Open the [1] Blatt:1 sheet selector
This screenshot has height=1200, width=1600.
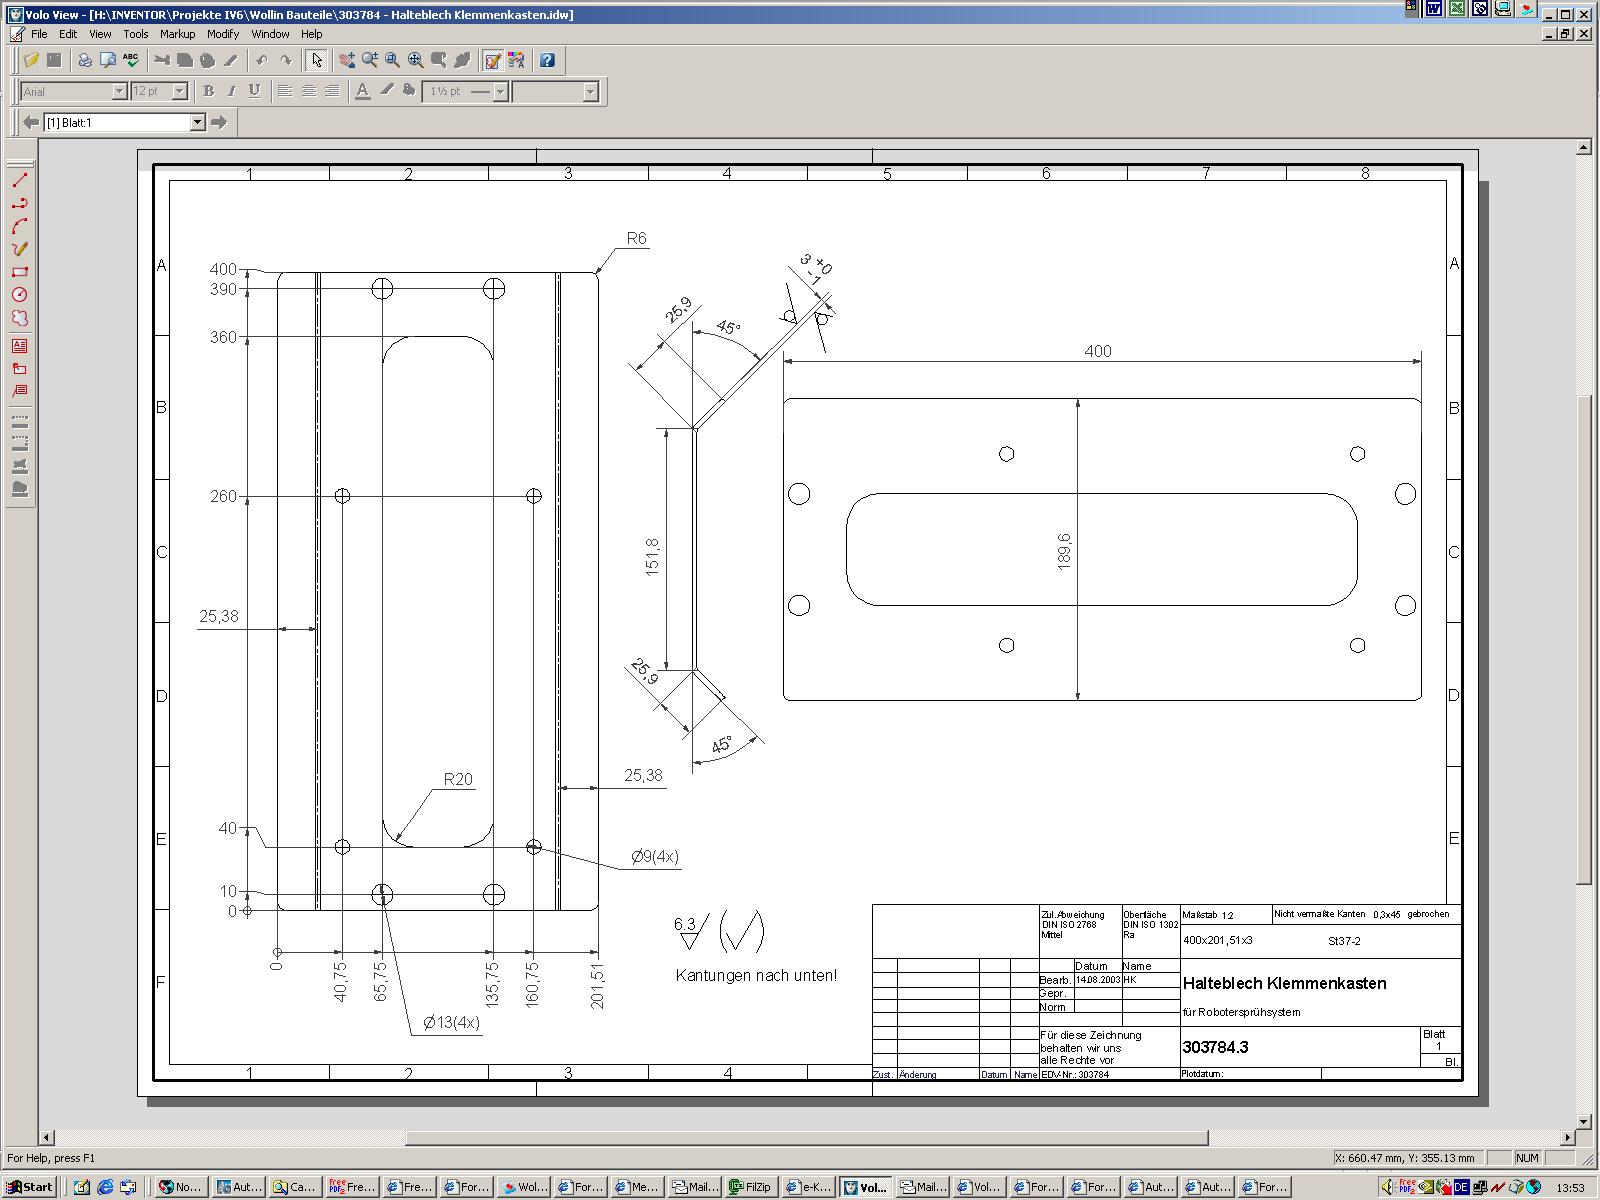pyautogui.click(x=124, y=122)
